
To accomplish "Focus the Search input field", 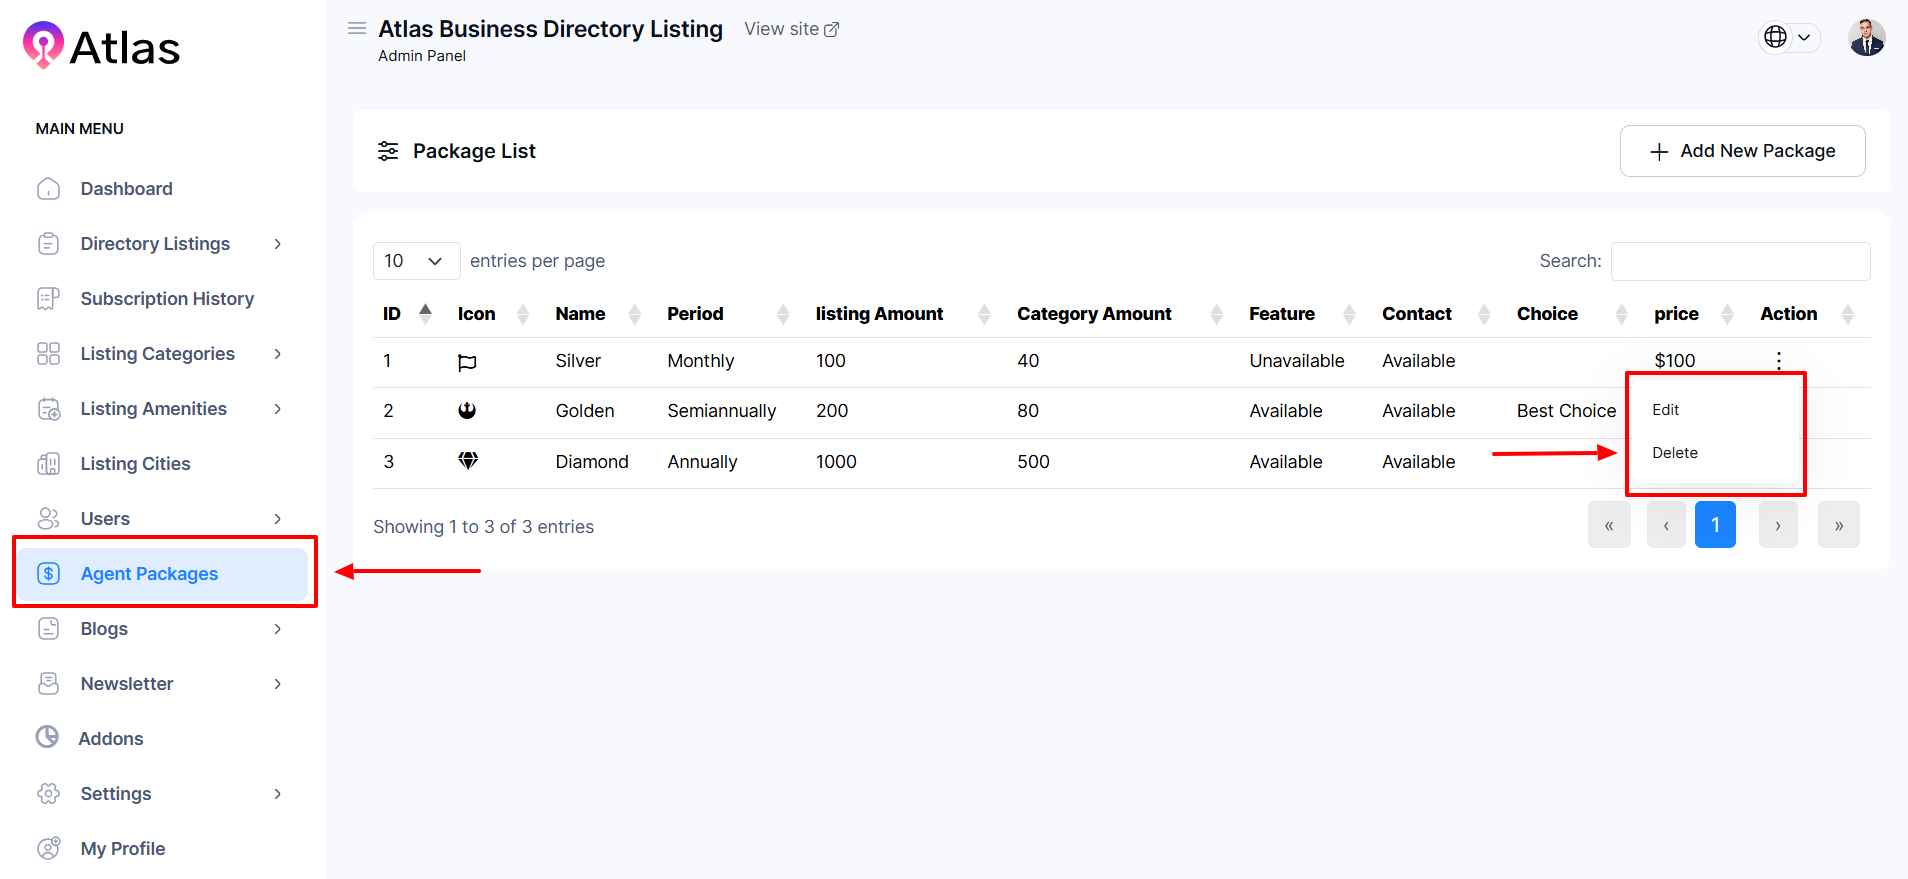I will tap(1740, 261).
